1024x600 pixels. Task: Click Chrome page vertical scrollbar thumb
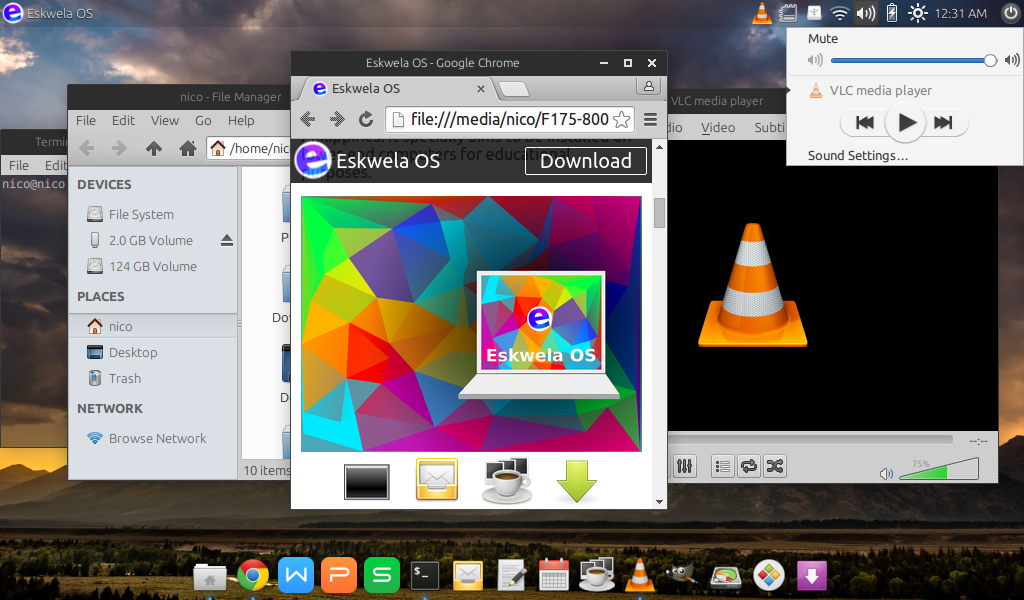[660, 213]
